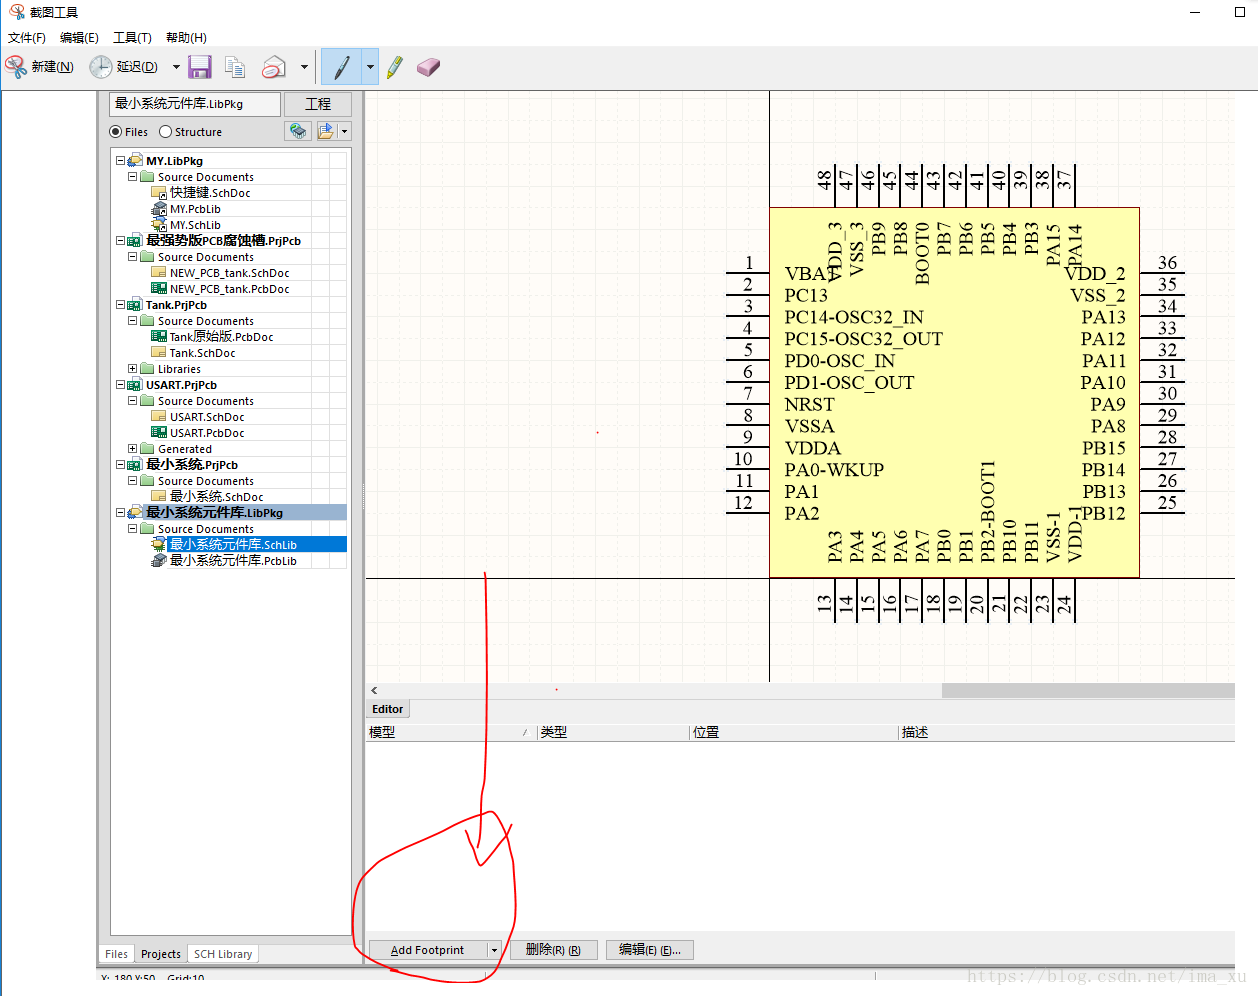
Task: Click the 删除(R) delete button
Action: [553, 950]
